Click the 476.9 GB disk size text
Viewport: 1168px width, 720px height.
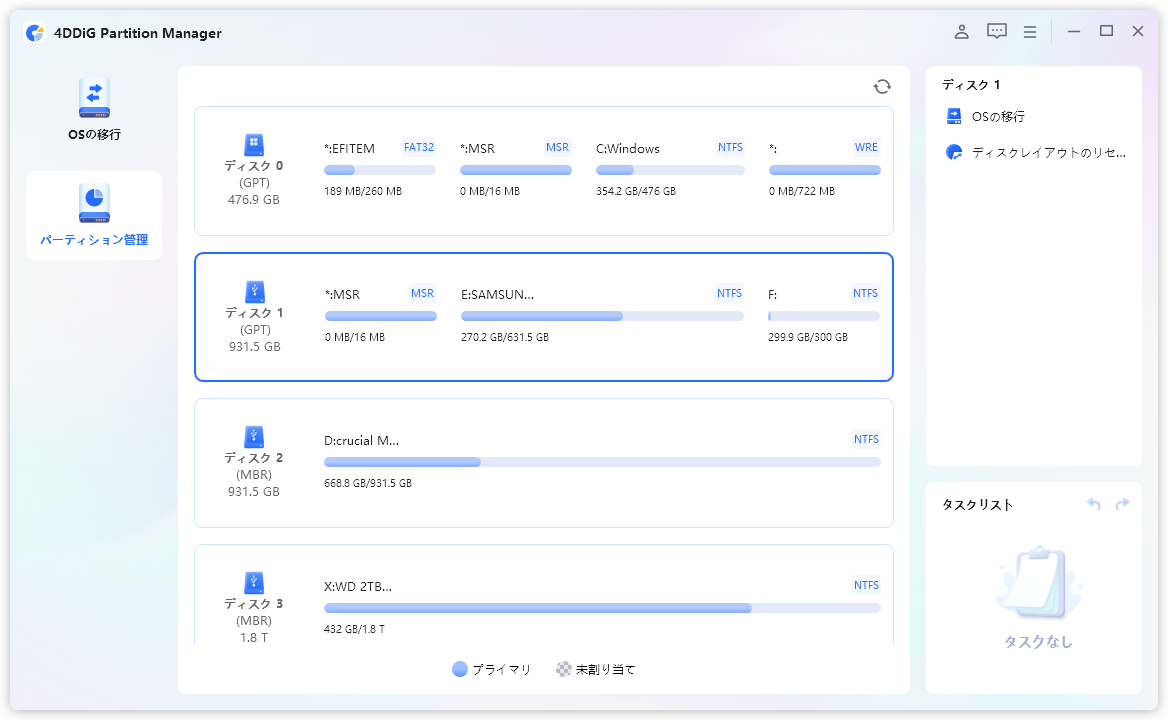[x=254, y=200]
